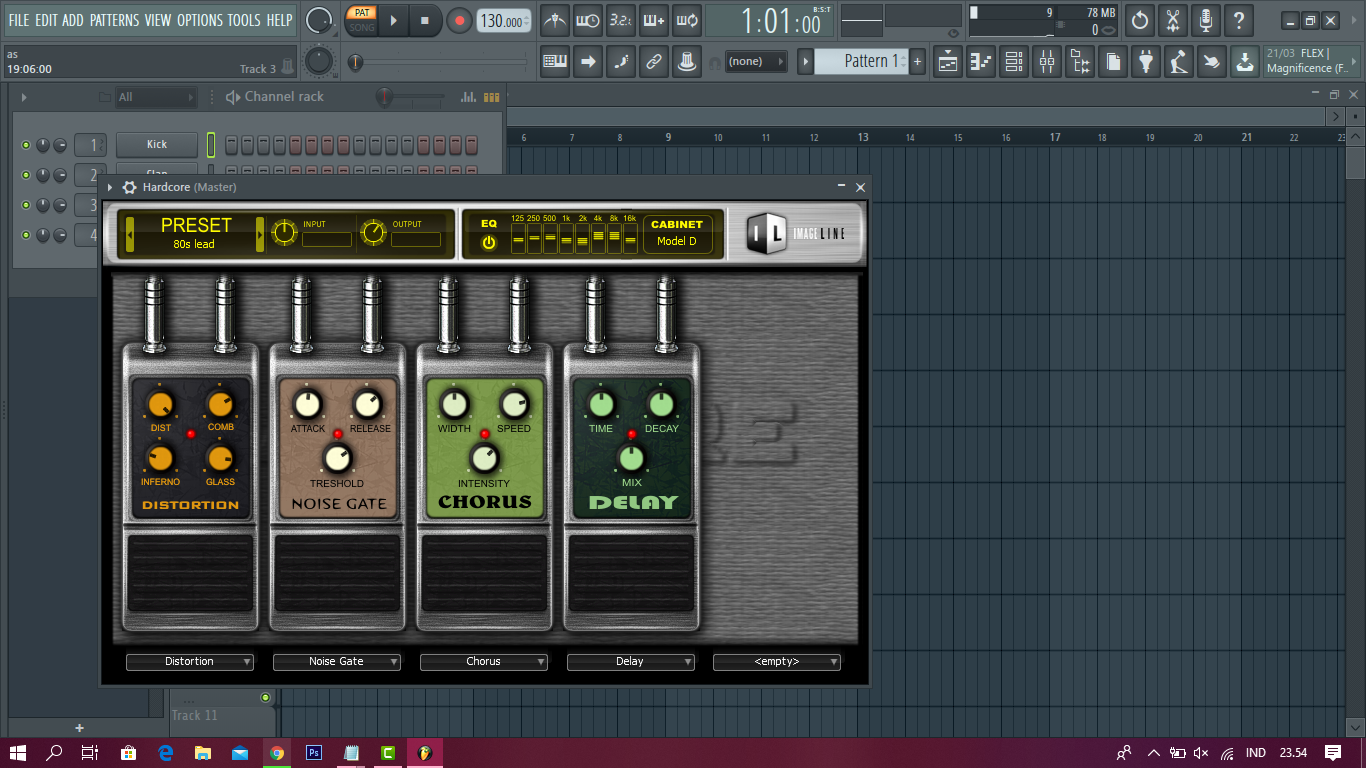This screenshot has width=1366, height=768.
Task: Click the save-to-disk download arrow icon
Action: point(1243,62)
